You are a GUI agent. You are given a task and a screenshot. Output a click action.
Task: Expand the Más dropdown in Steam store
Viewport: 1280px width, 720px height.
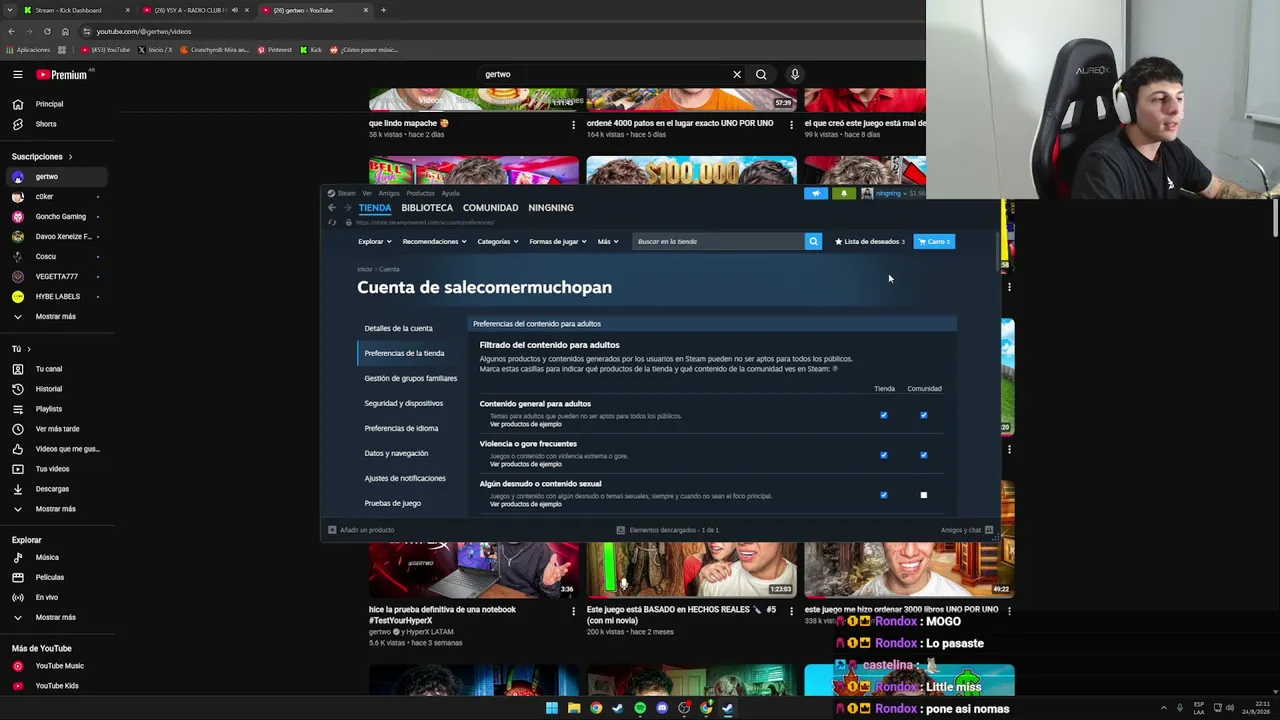[608, 241]
